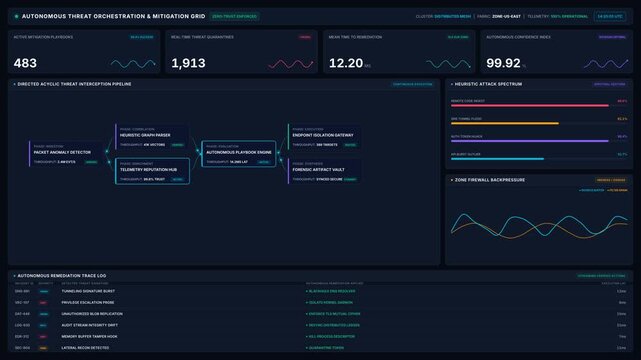Image resolution: width=641 pixels, height=360 pixels.
Task: Click the Distributed Mesh cluster value
Action: [x=453, y=16]
